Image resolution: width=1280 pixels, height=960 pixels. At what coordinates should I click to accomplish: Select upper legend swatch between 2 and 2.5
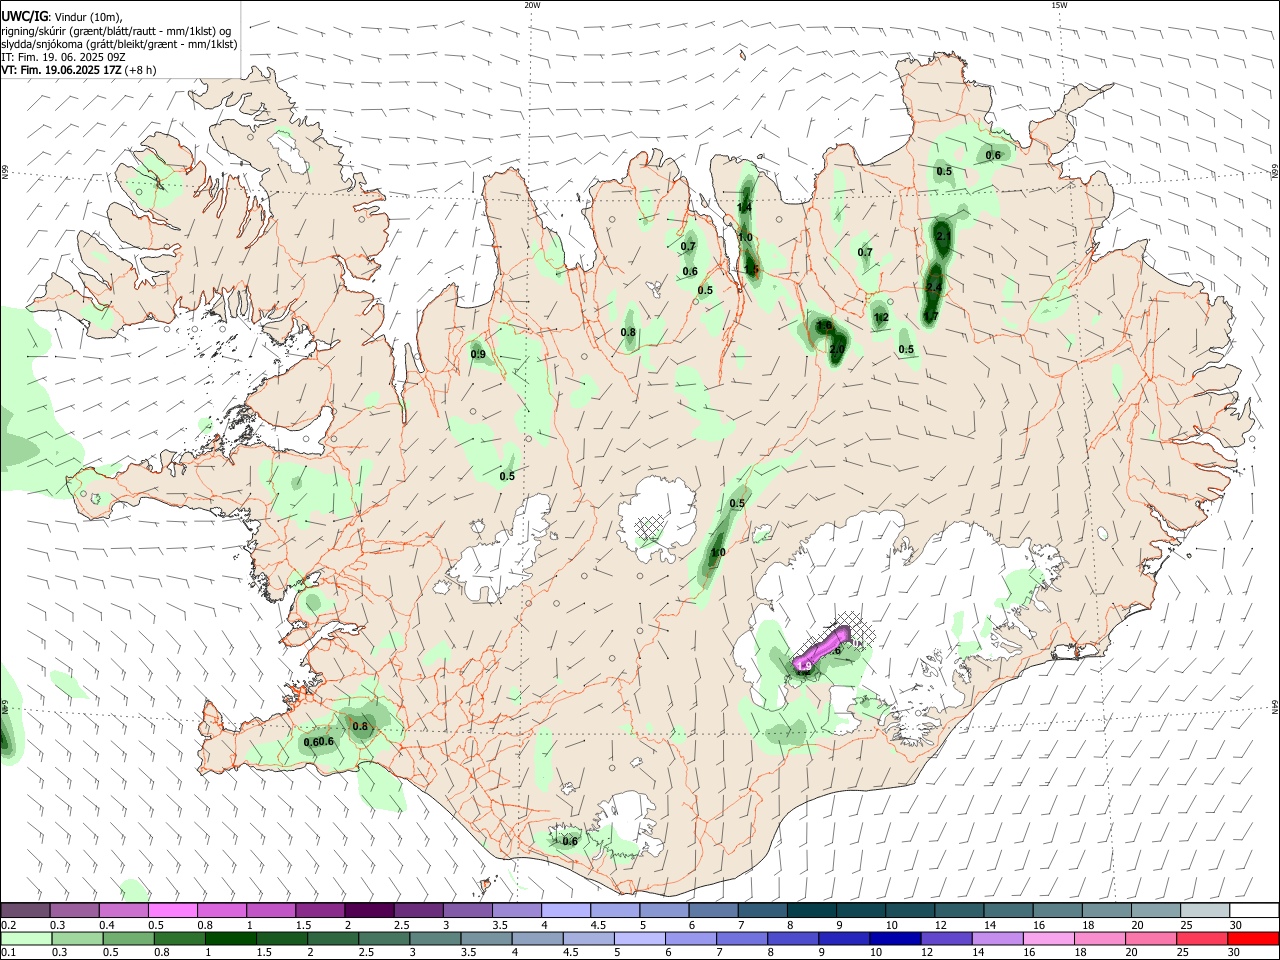369,911
